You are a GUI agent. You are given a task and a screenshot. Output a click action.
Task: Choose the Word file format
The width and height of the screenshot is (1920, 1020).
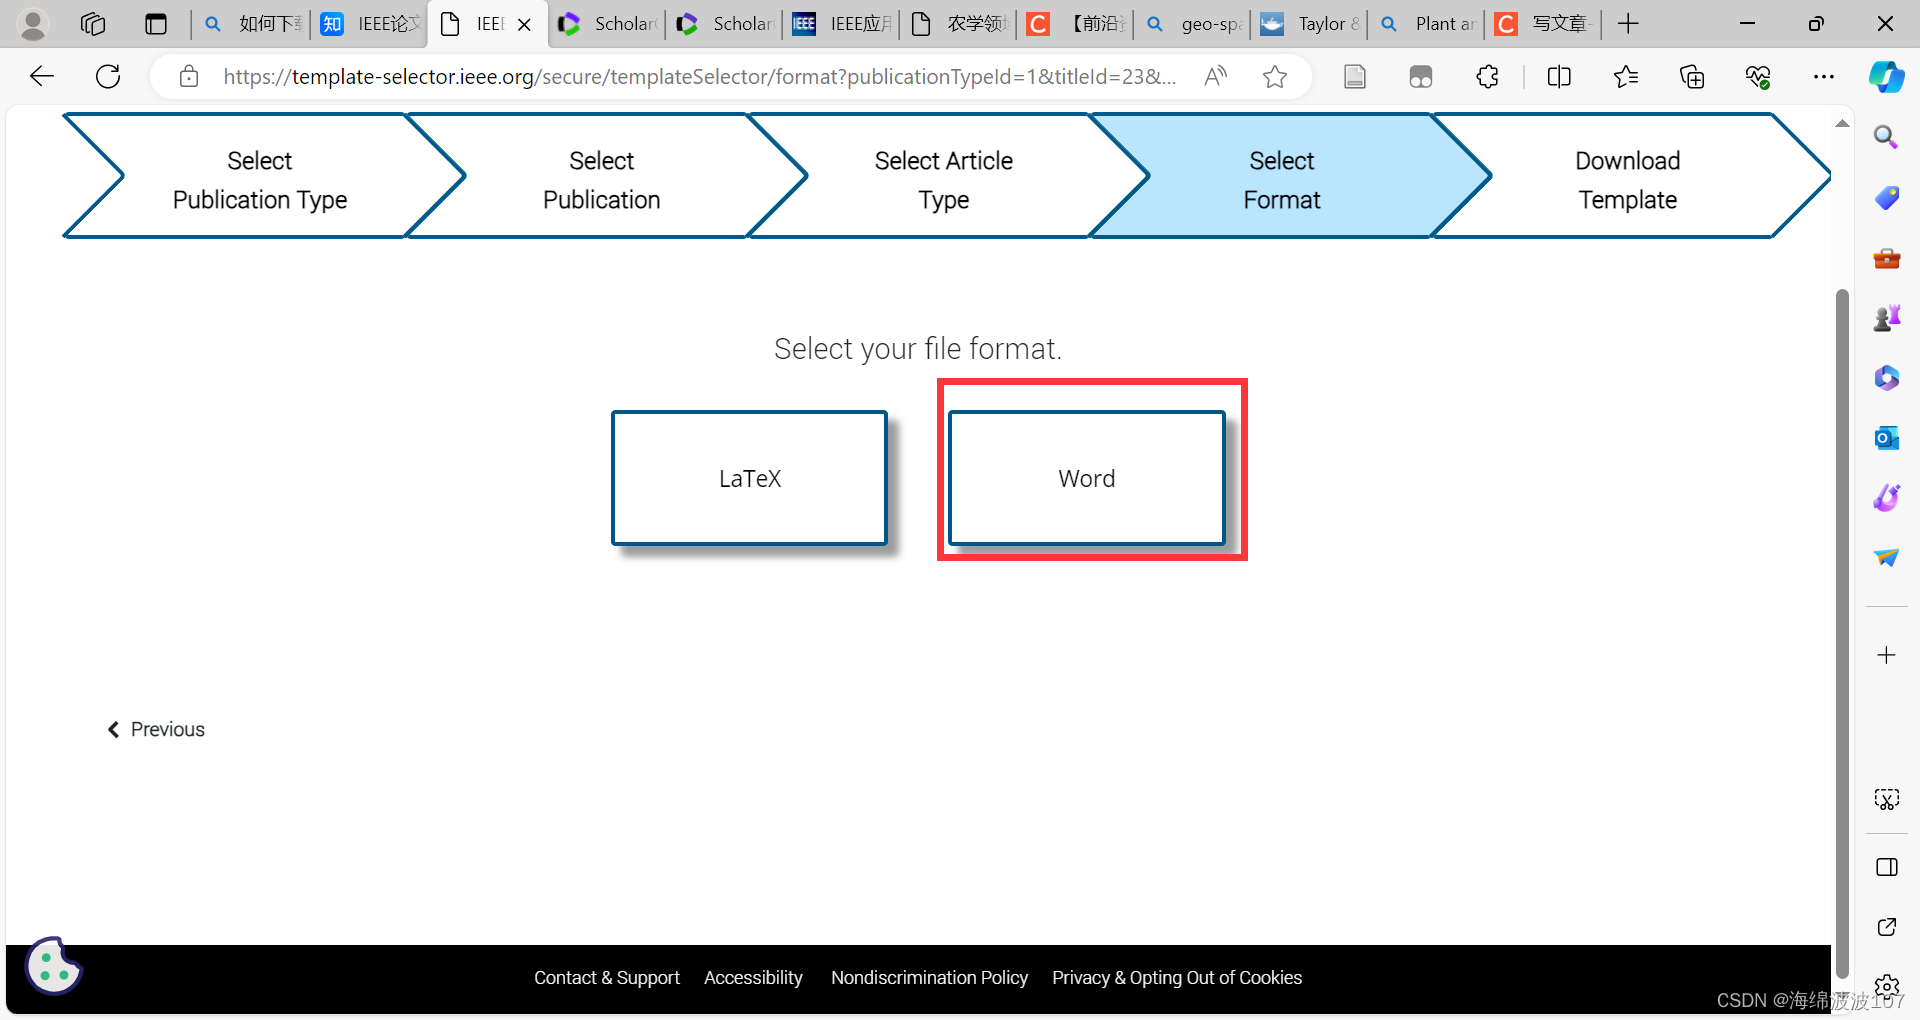(1087, 478)
